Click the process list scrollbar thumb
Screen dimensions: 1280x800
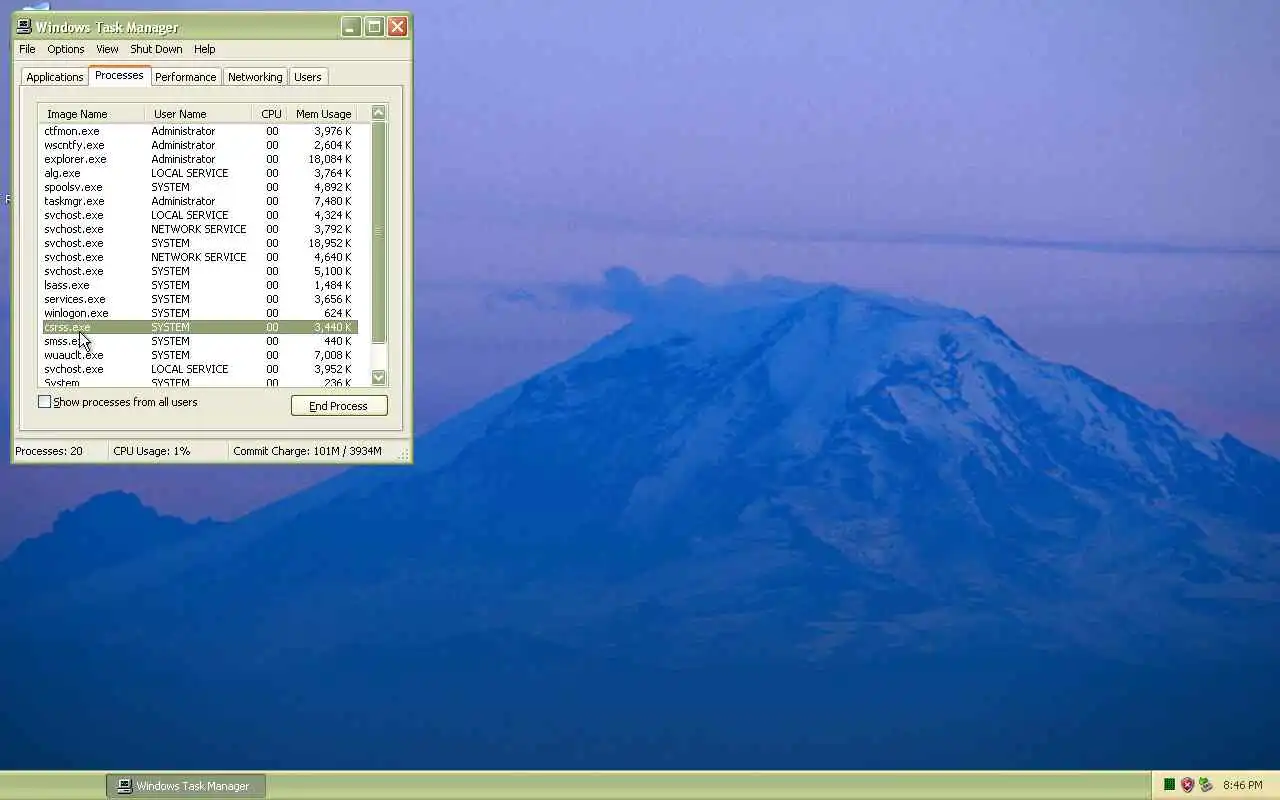point(378,232)
